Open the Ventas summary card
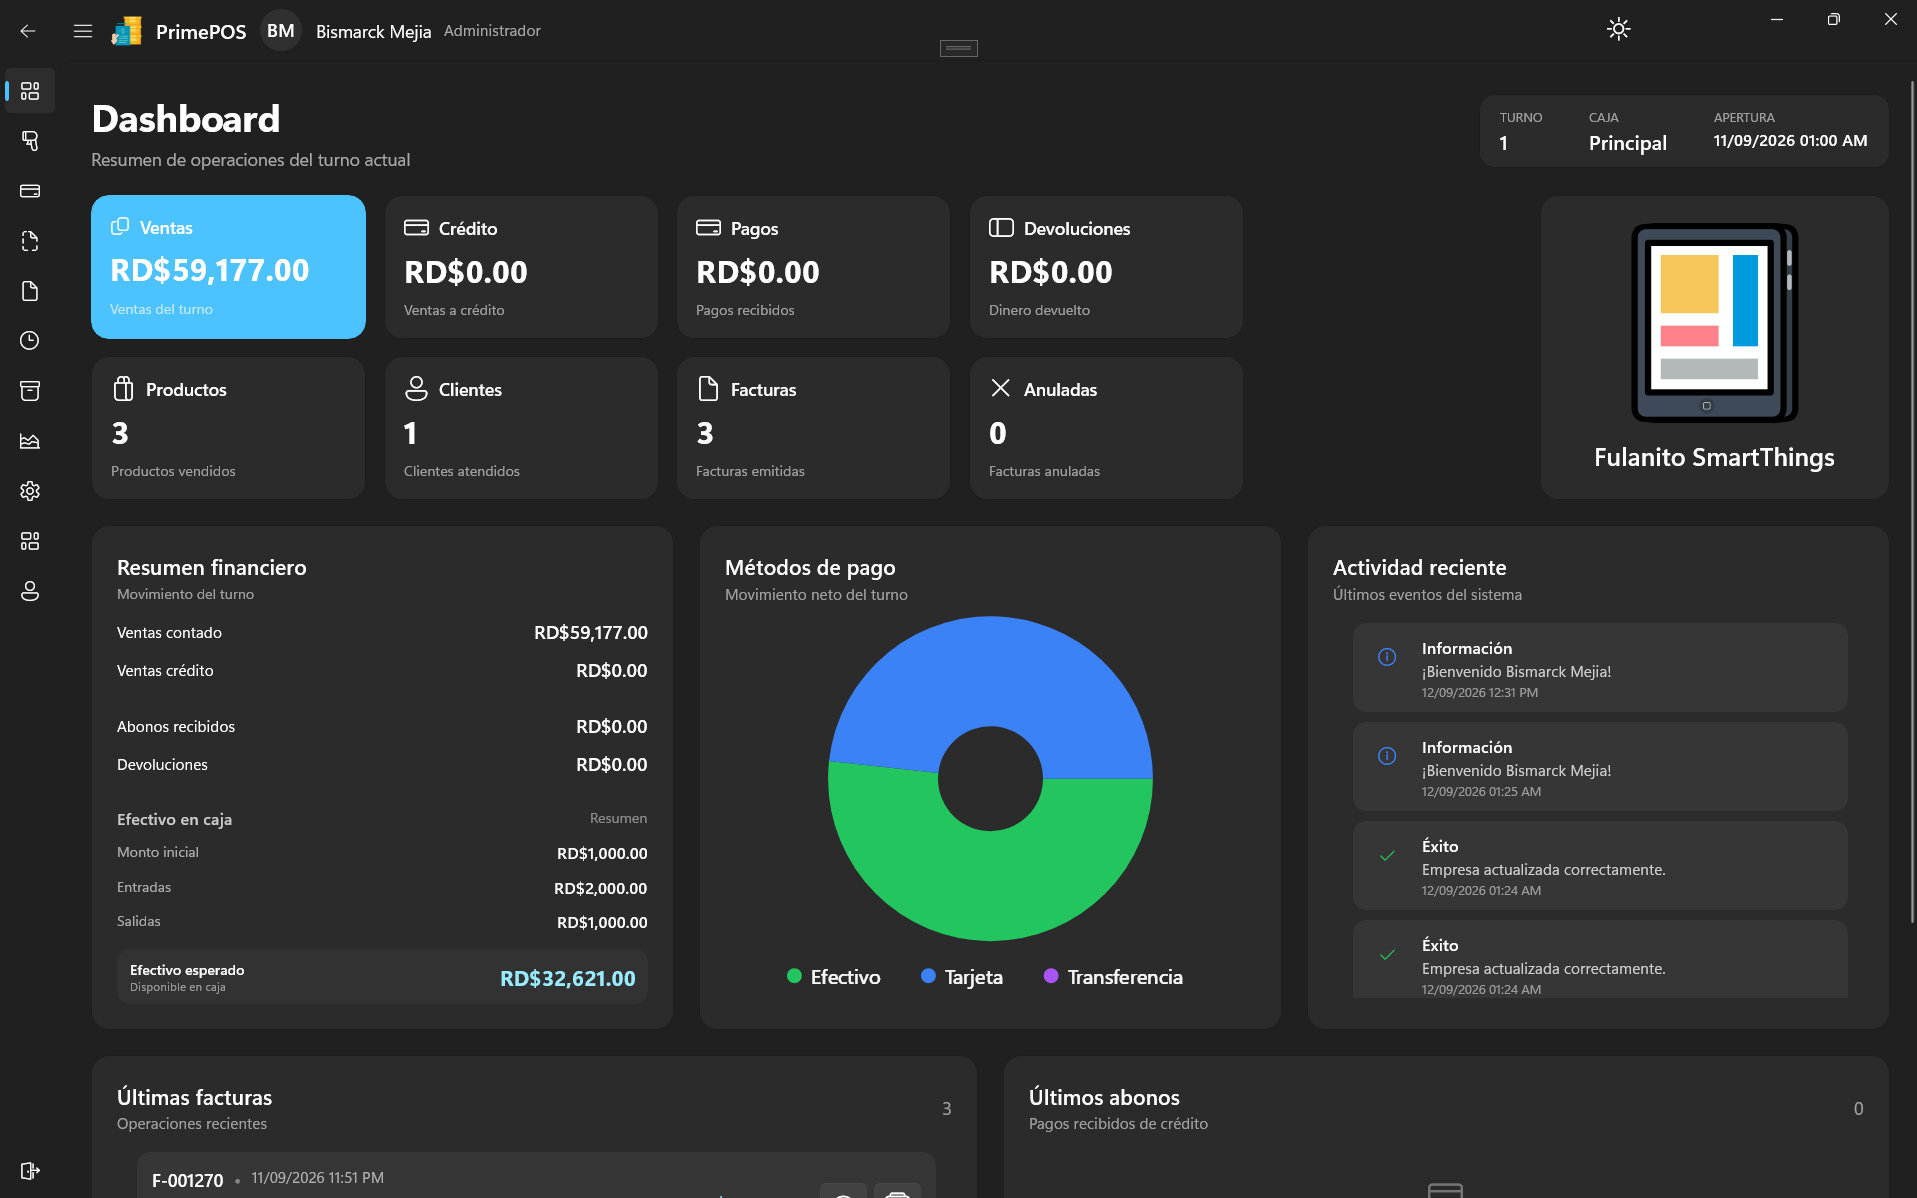Viewport: 1917px width, 1198px height. pyautogui.click(x=228, y=267)
